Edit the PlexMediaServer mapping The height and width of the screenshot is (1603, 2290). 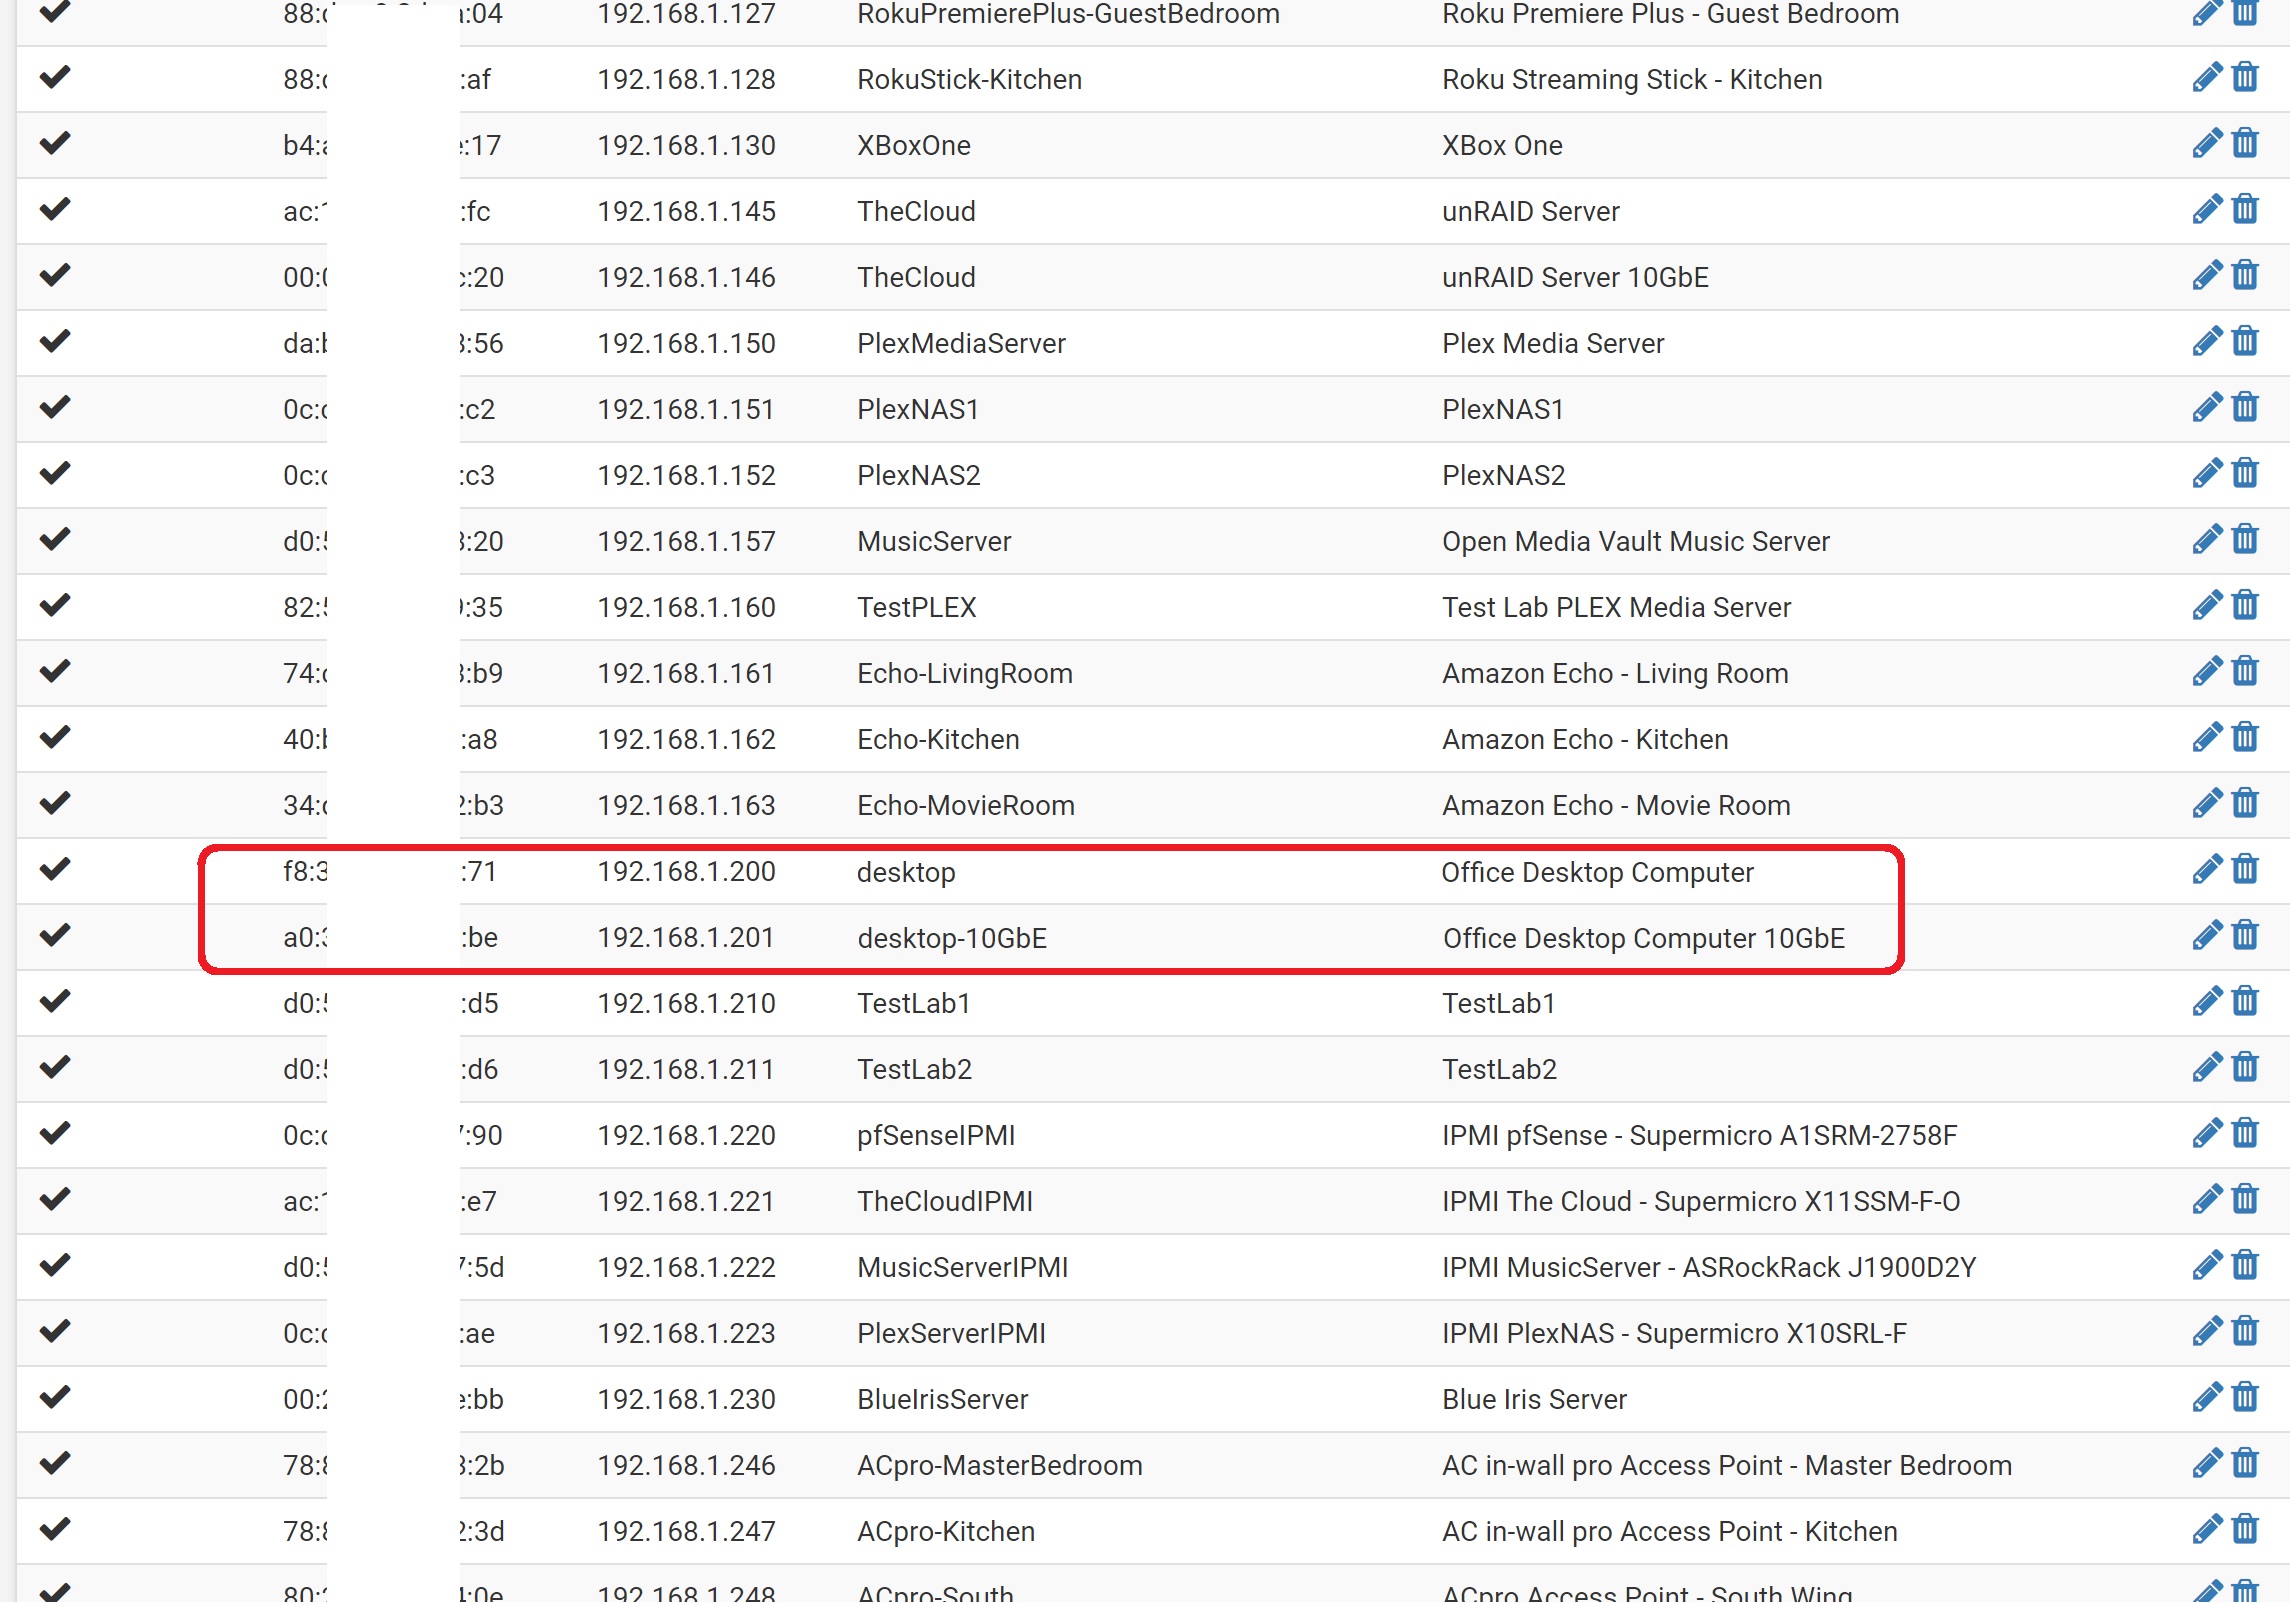click(2207, 342)
